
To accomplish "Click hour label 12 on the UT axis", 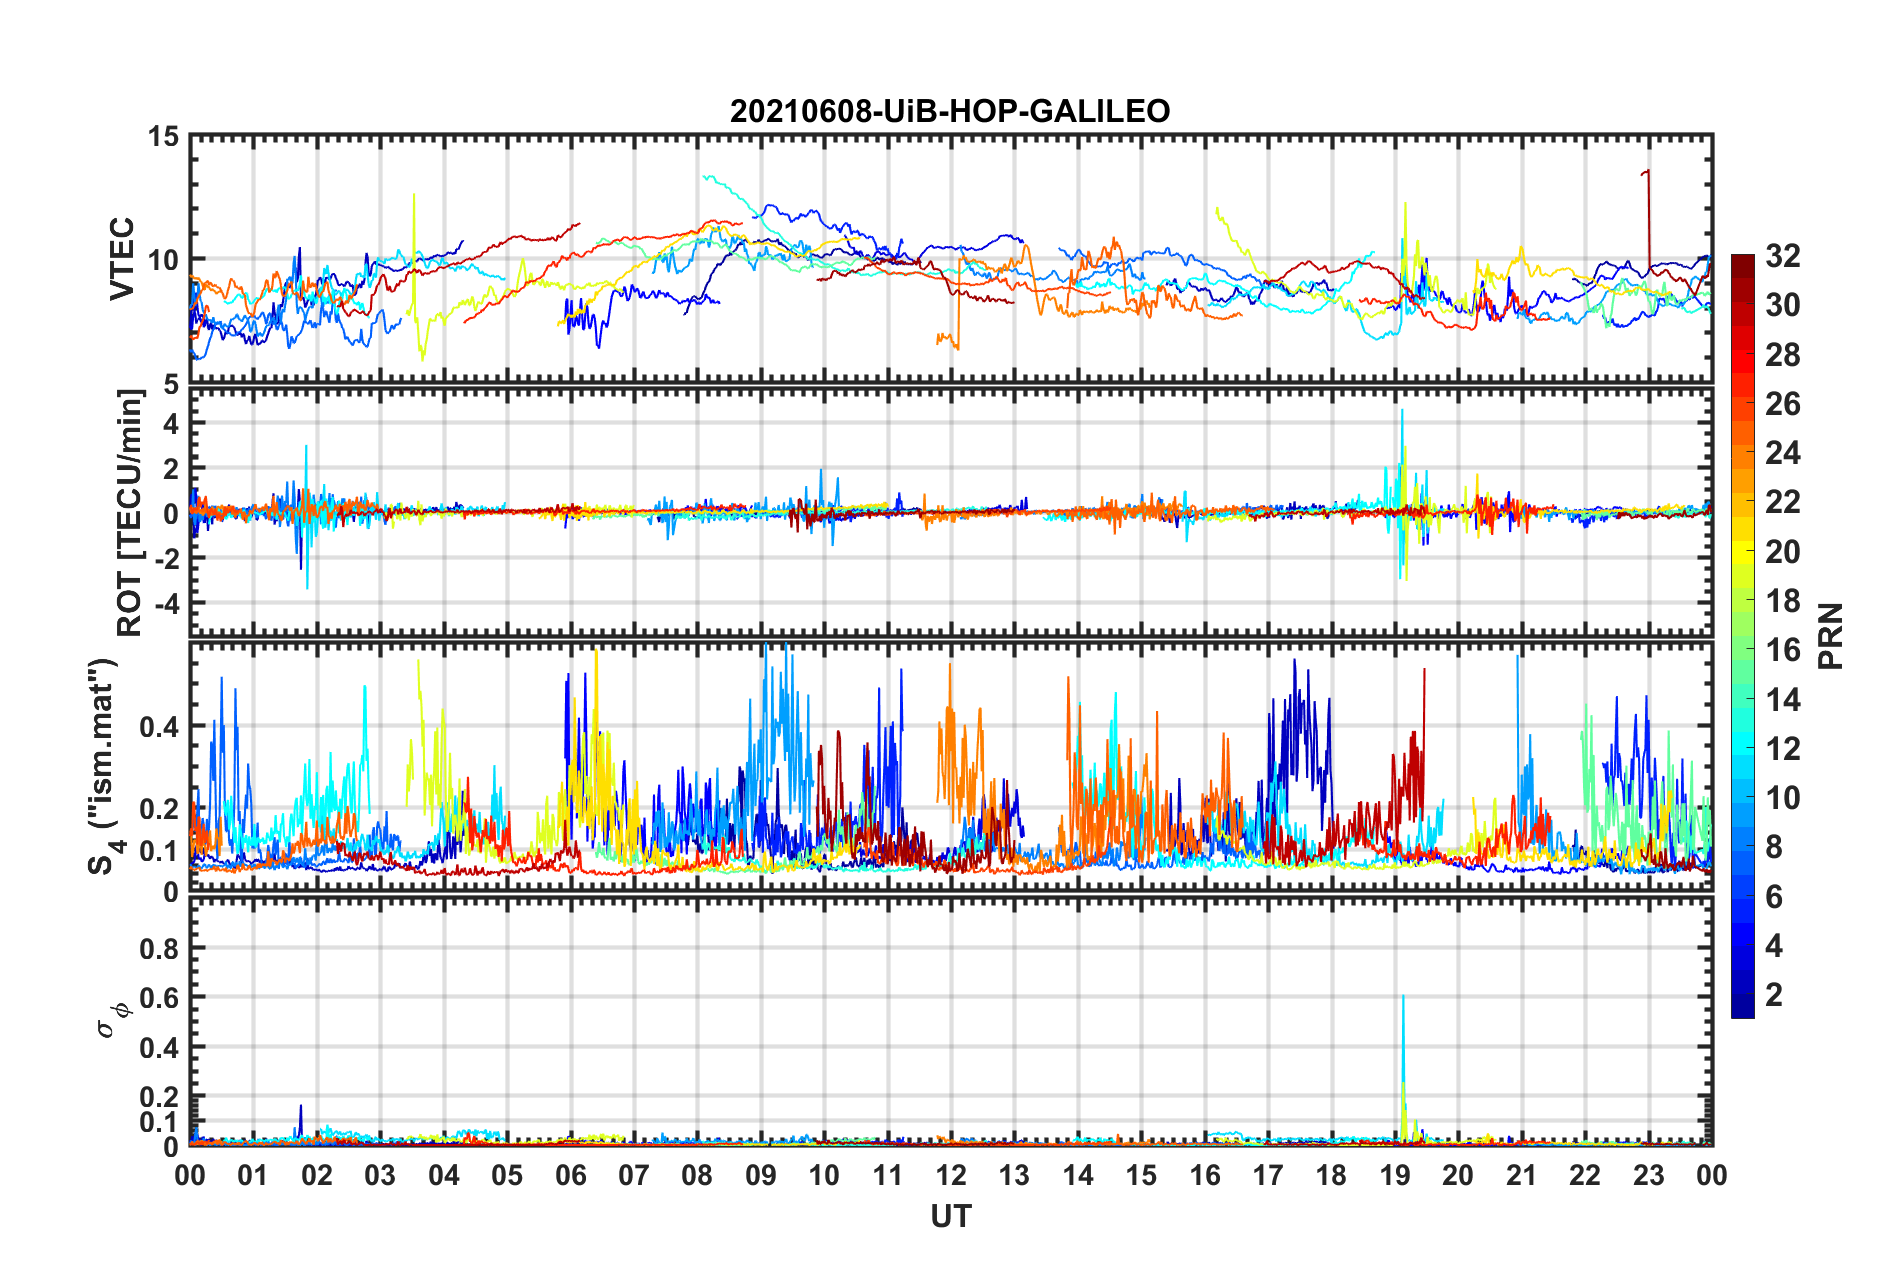I will (951, 1175).
